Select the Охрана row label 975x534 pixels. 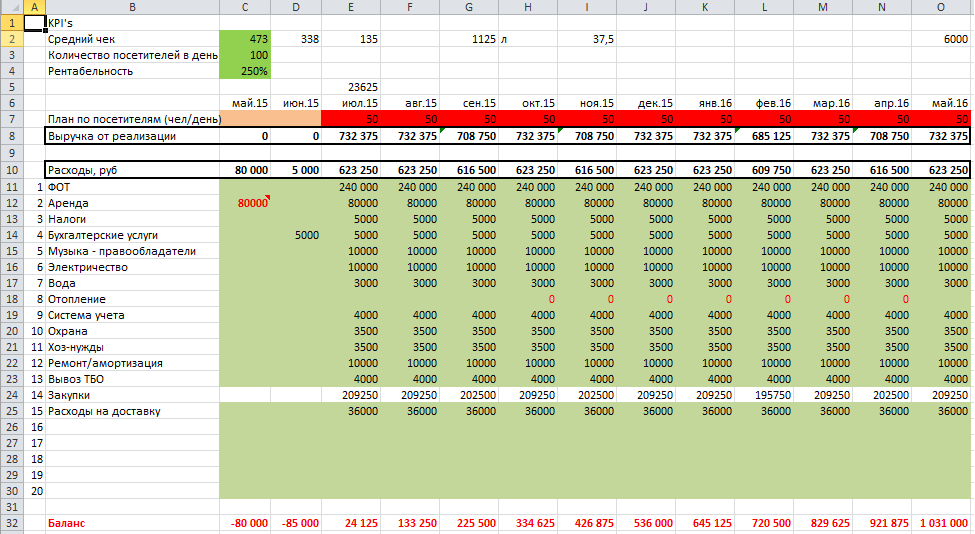[132, 331]
